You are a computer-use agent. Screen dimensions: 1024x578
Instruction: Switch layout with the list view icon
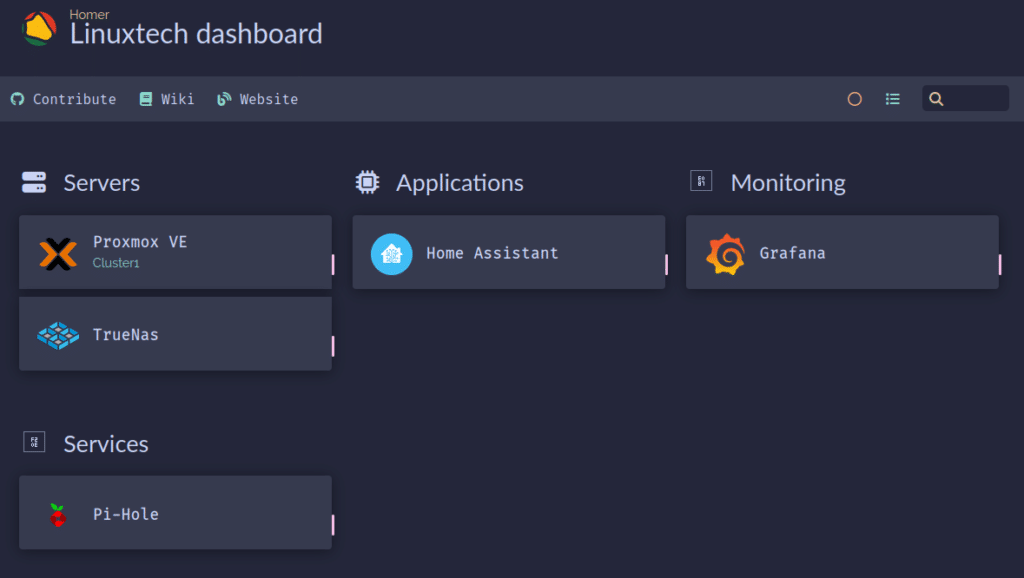click(x=893, y=99)
